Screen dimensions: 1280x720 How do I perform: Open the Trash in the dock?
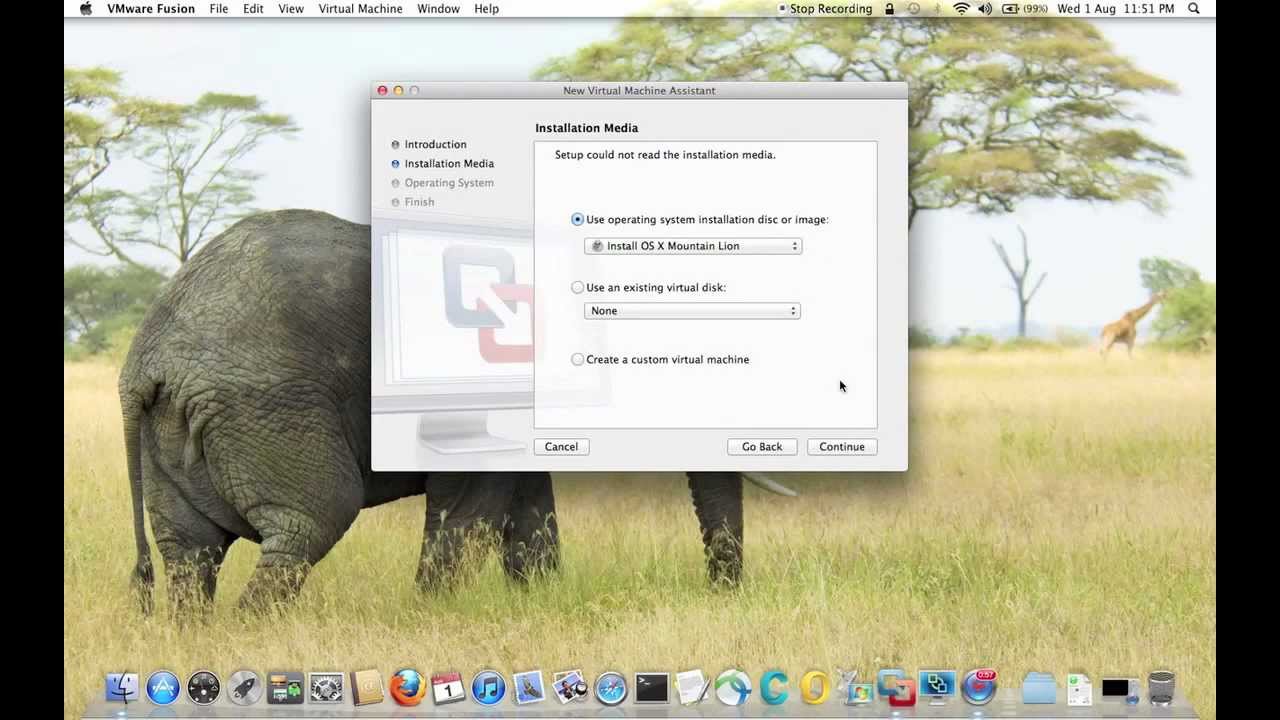[1161, 688]
